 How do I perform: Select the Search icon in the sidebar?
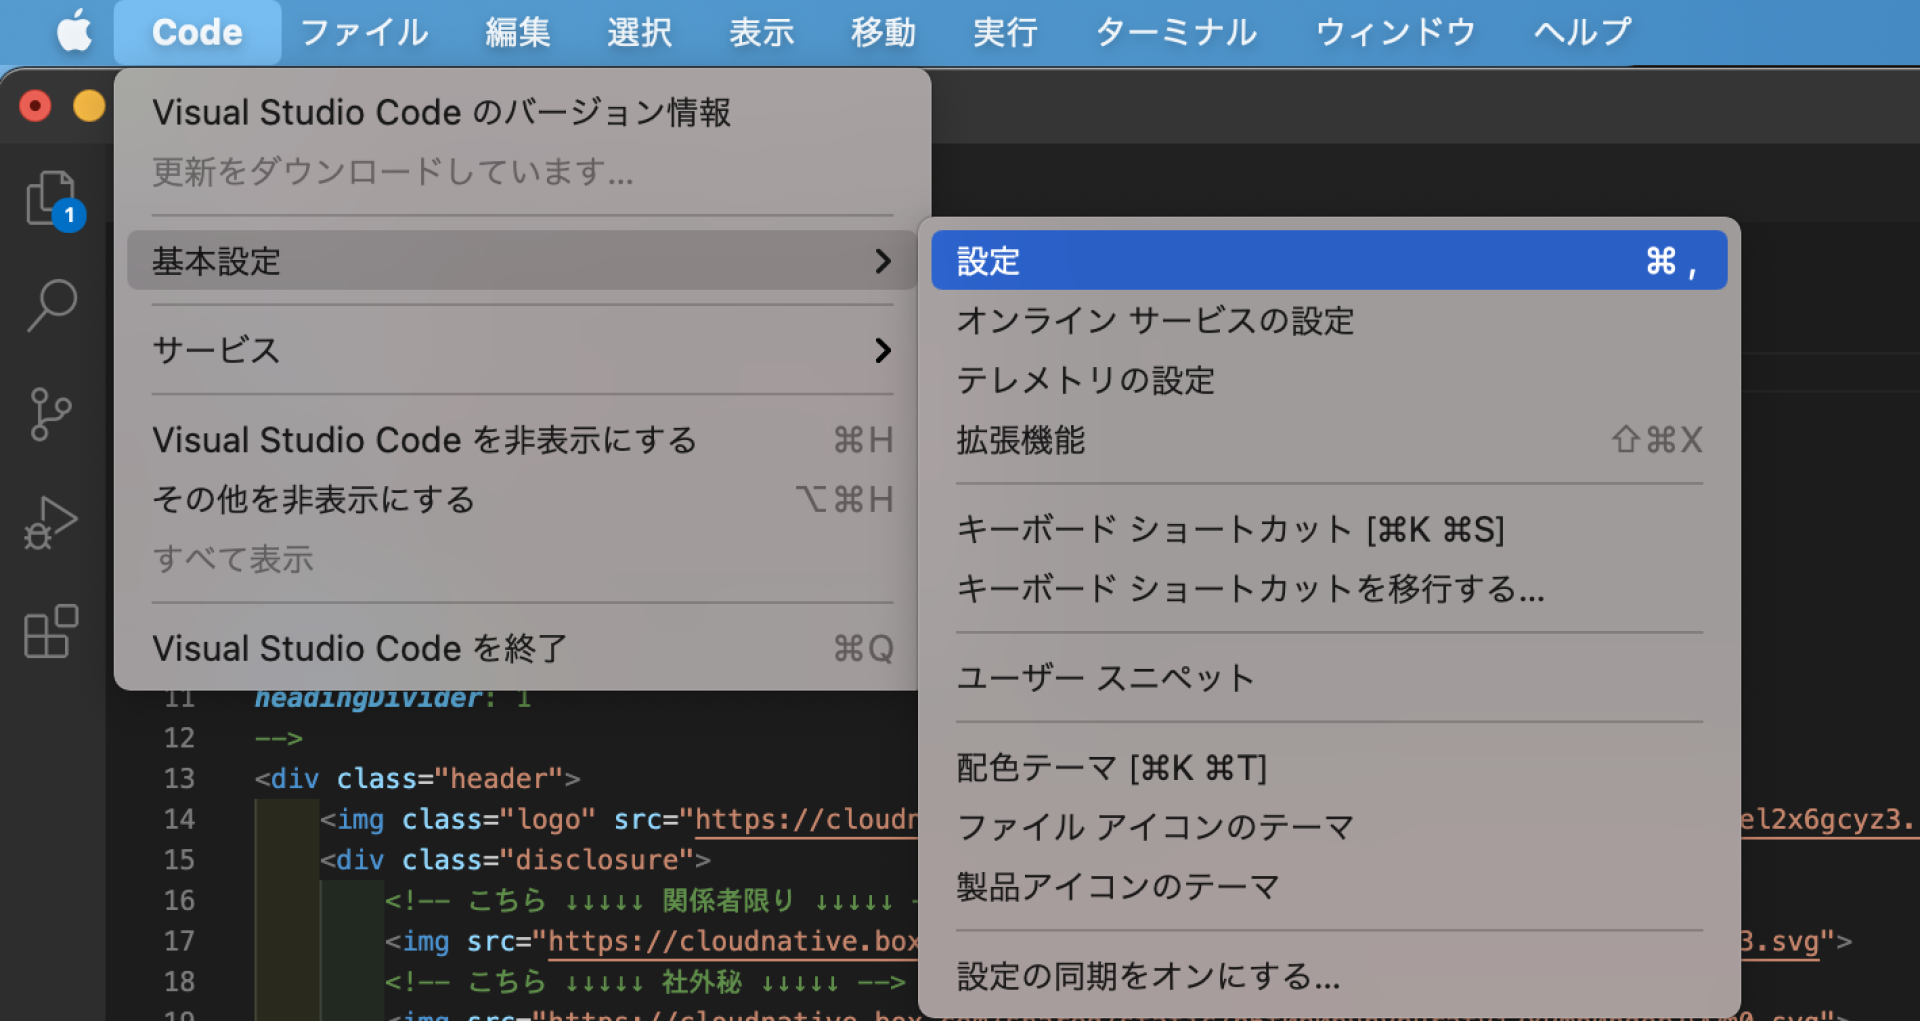point(50,305)
